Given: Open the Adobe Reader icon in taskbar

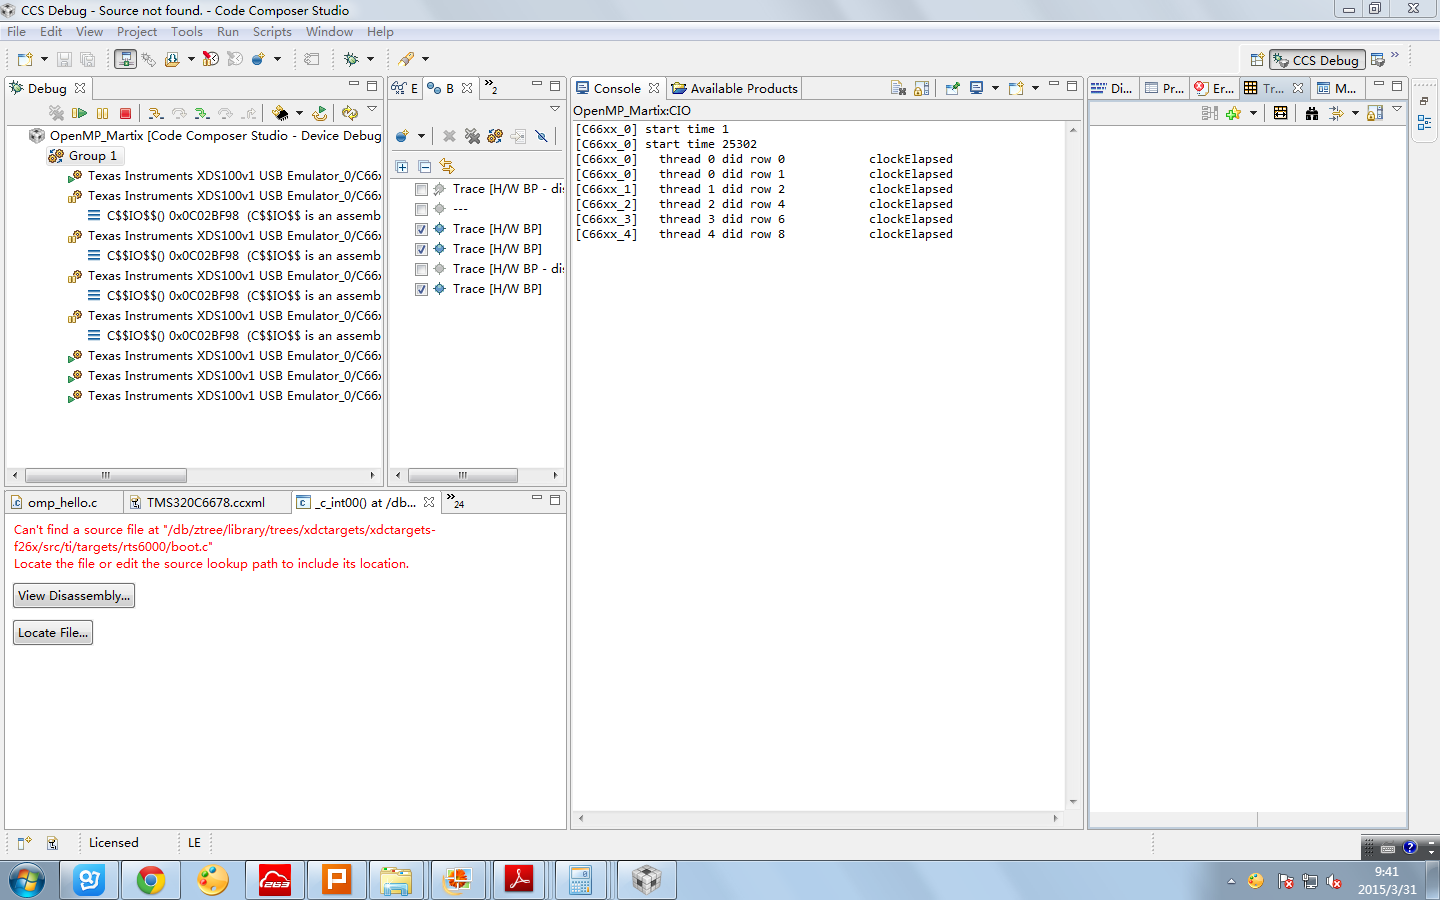Looking at the screenshot, I should point(519,880).
